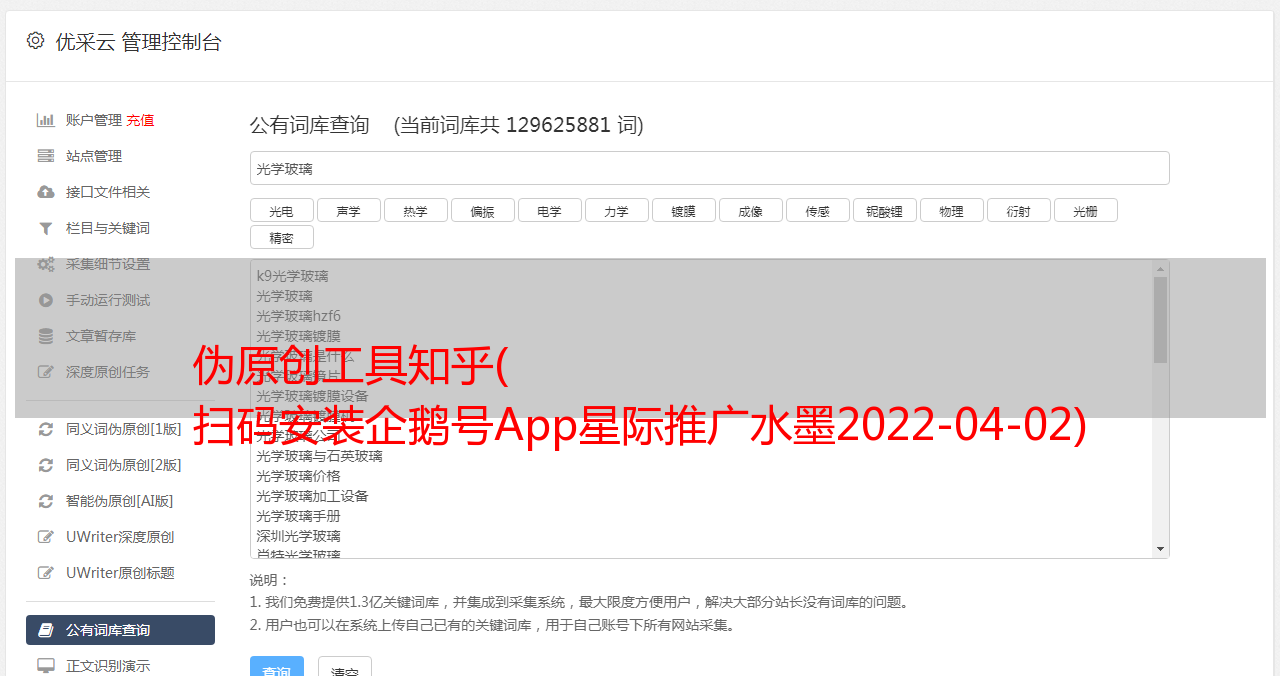
Task: Select the 精密 tag button
Action: [281, 237]
